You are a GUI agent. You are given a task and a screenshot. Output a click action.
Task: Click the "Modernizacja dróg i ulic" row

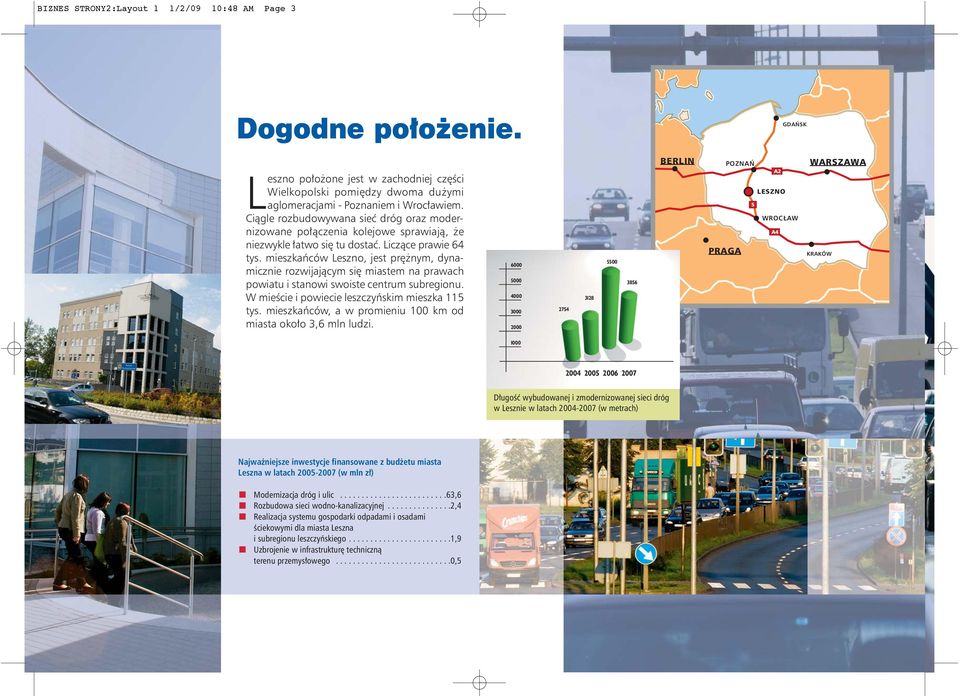[350, 495]
